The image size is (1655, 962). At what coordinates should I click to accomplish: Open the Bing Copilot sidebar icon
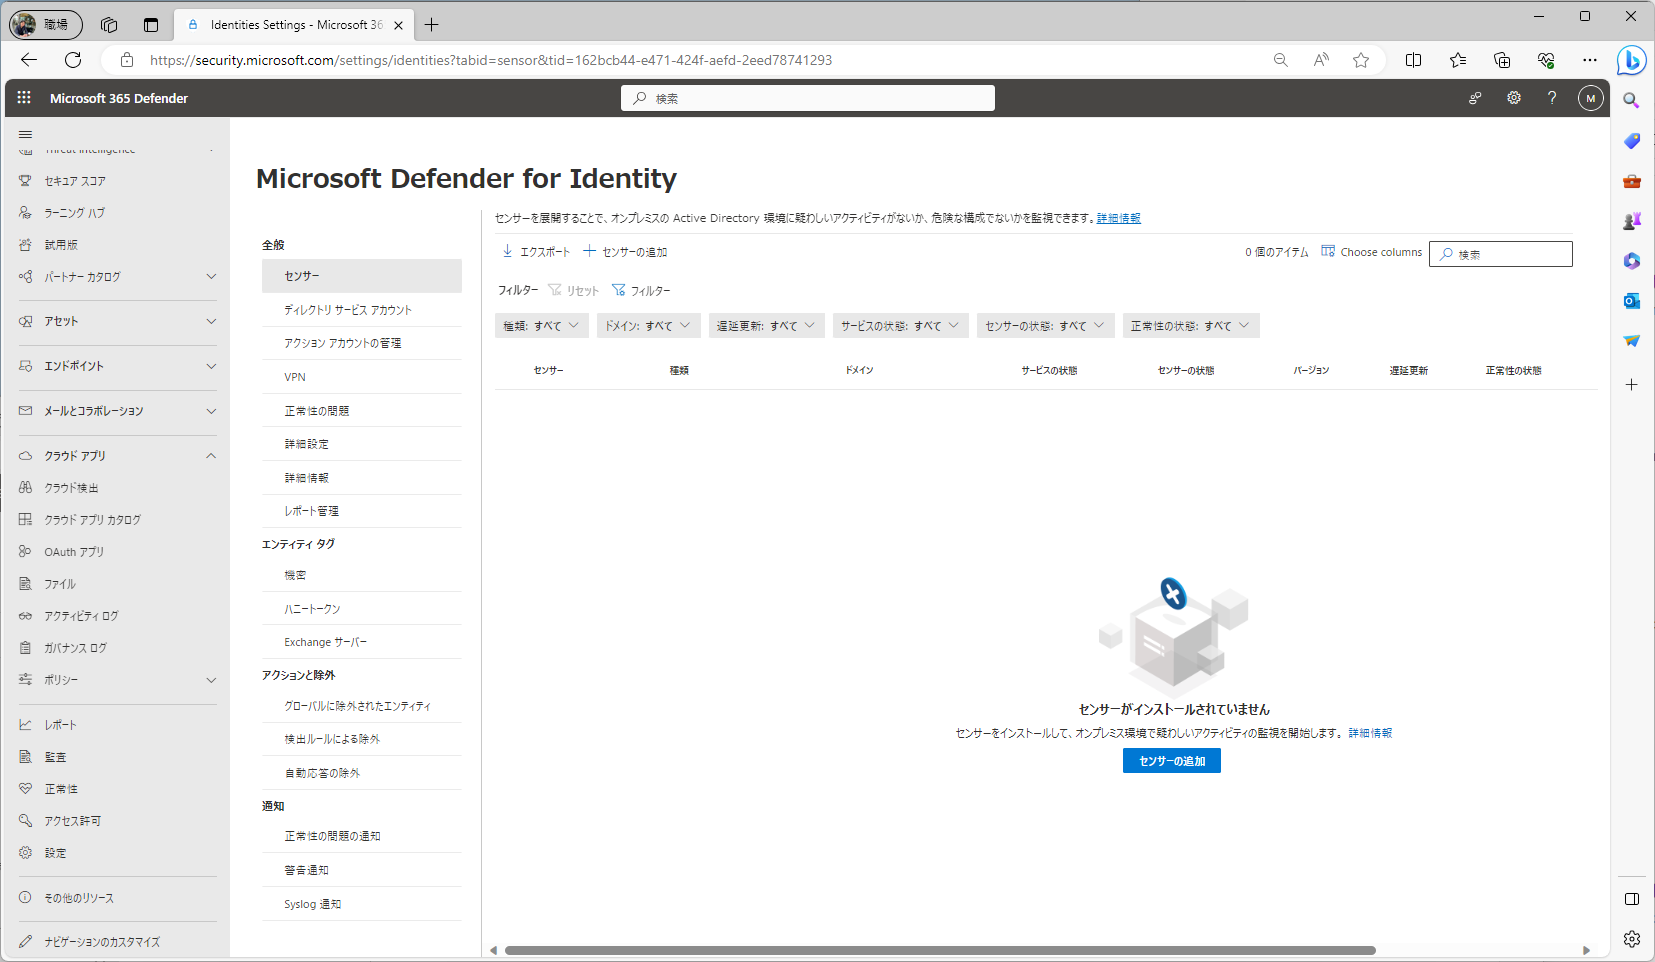point(1632,60)
